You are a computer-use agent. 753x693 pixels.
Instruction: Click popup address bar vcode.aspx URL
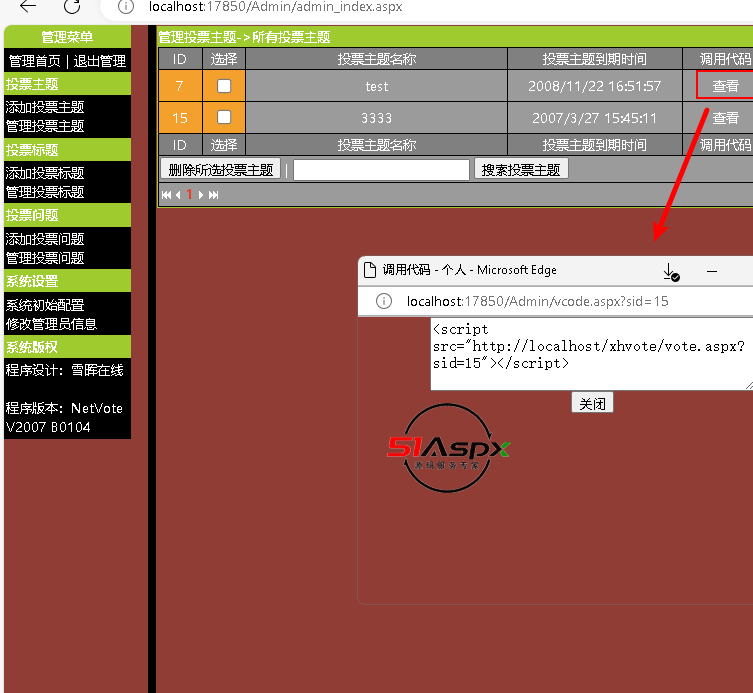tap(537, 301)
